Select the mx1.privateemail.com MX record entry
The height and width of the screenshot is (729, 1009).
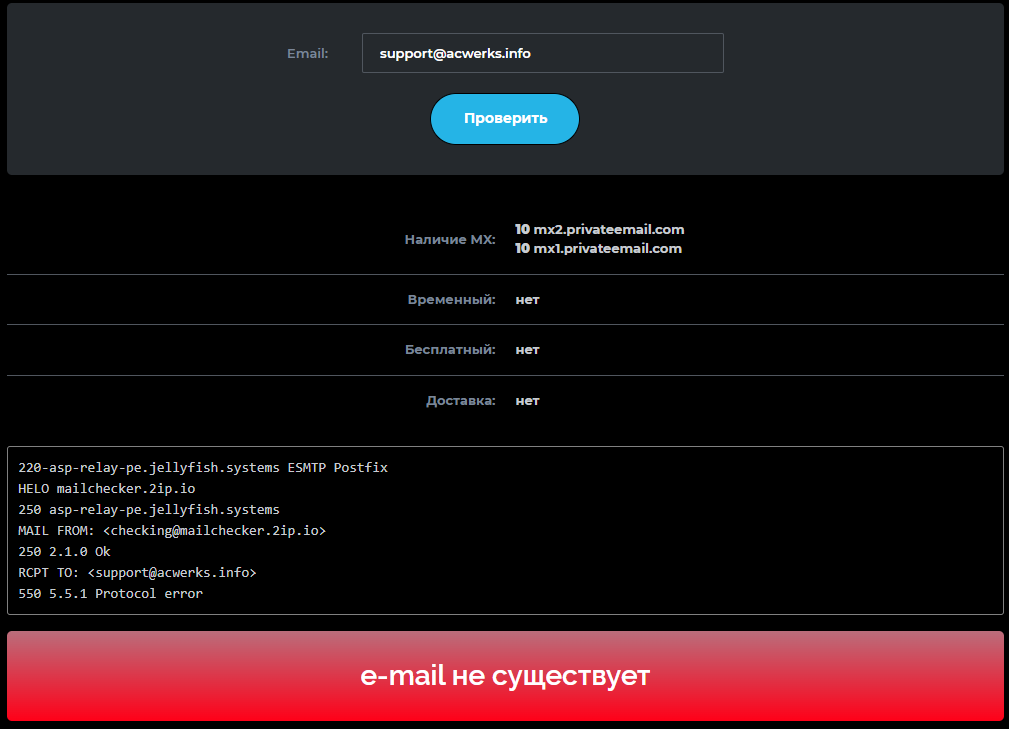pyautogui.click(x=598, y=248)
